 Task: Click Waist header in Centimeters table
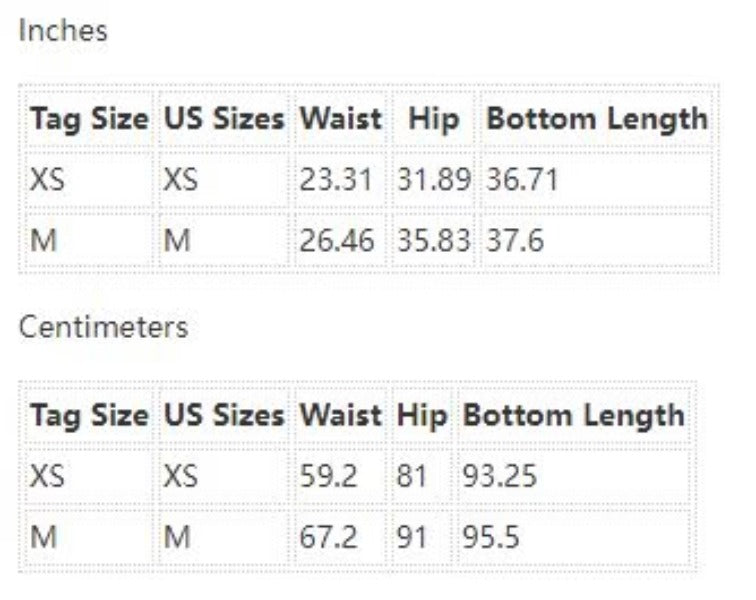click(x=341, y=416)
